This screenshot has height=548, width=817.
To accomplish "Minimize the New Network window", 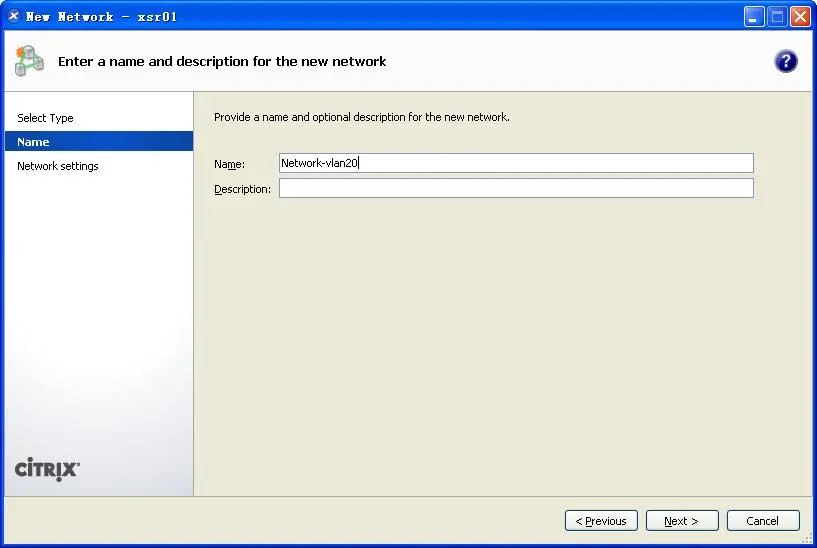I will (754, 16).
